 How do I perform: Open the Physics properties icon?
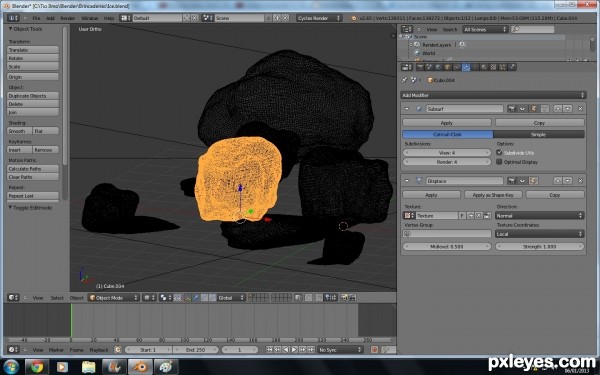(x=512, y=67)
